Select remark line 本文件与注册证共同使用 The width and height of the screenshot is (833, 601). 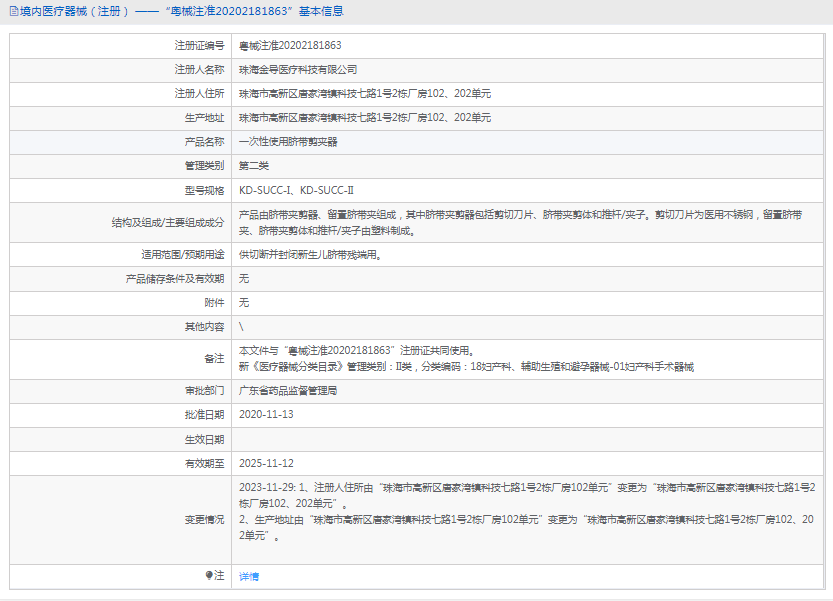[x=357, y=351]
